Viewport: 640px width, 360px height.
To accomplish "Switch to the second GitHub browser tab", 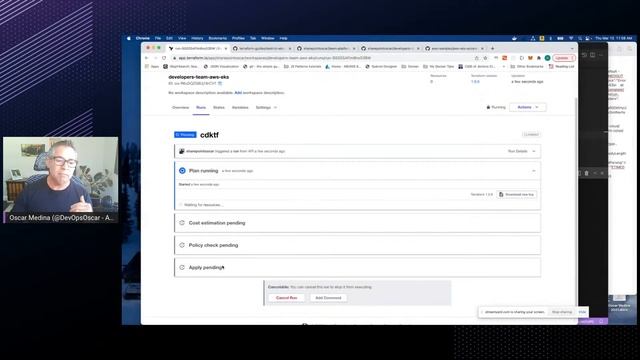I will point(326,48).
